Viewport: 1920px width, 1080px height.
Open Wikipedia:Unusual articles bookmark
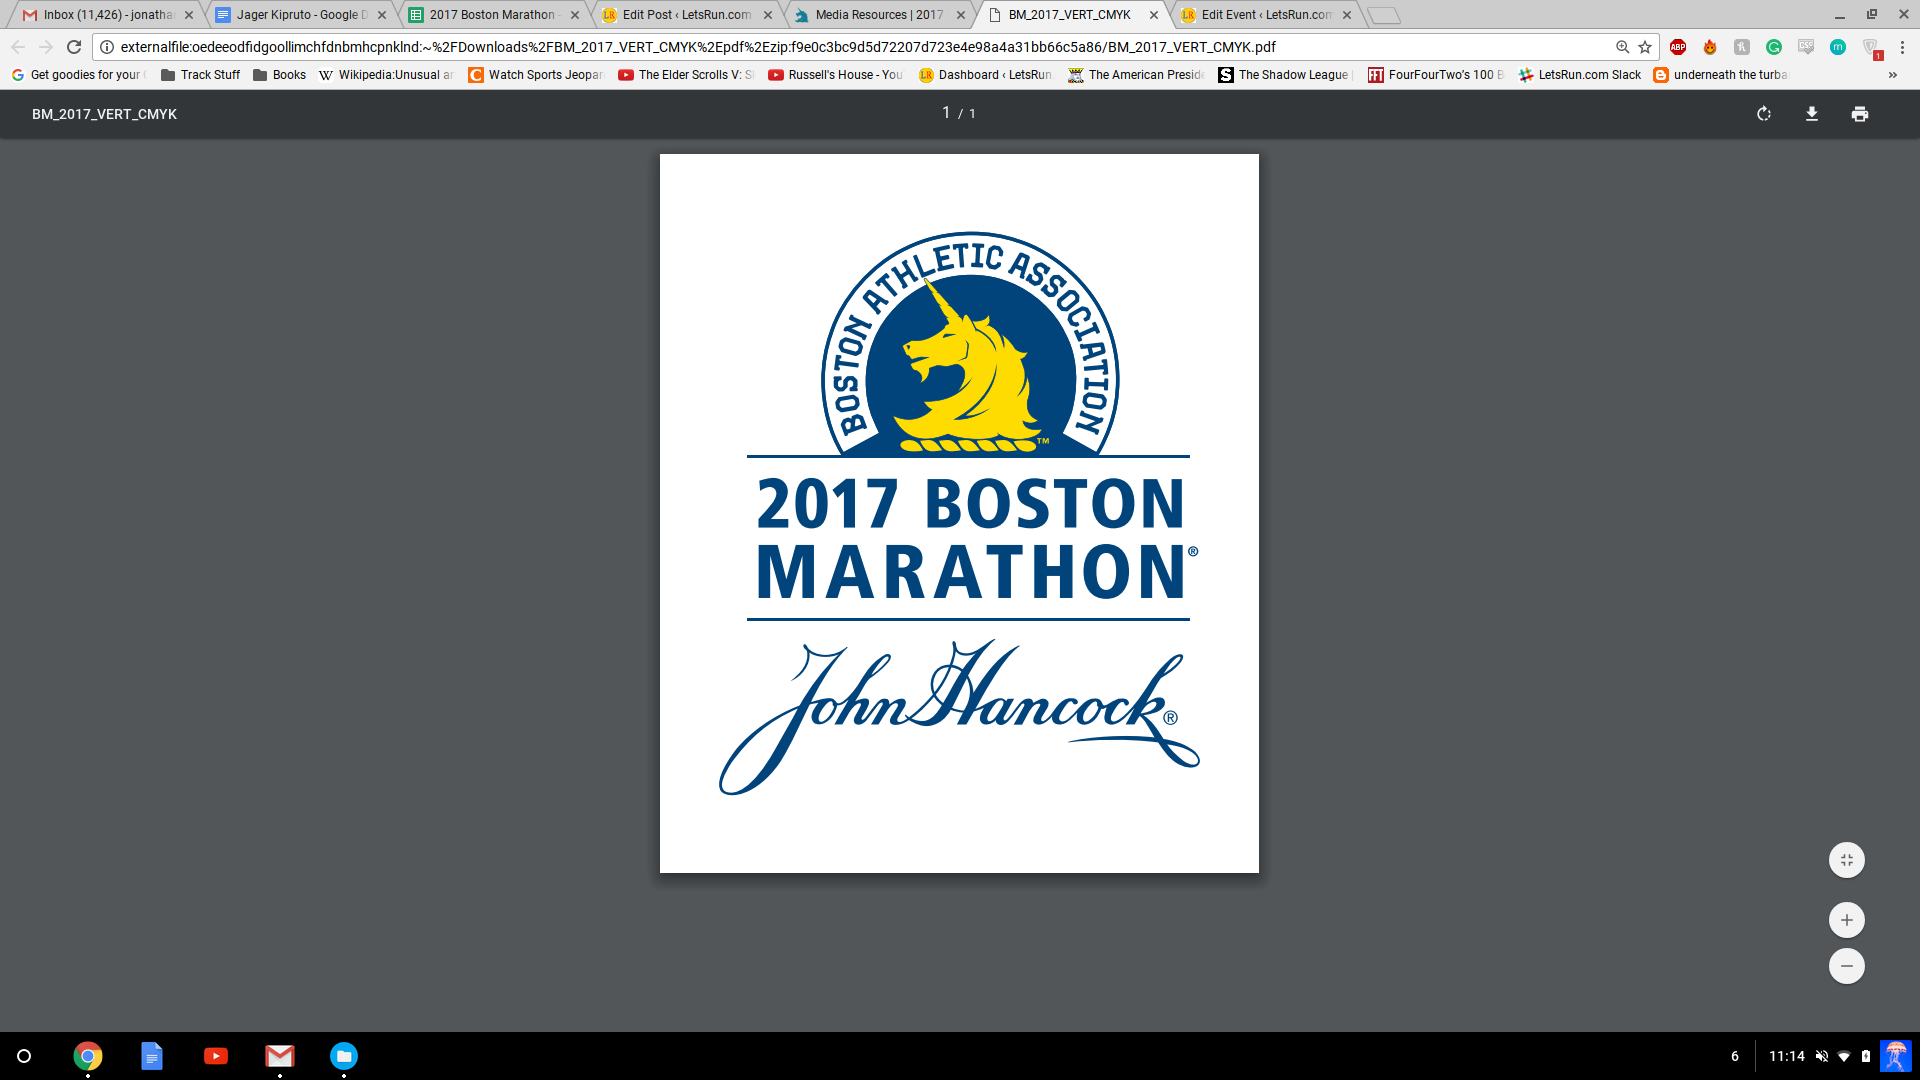click(386, 75)
